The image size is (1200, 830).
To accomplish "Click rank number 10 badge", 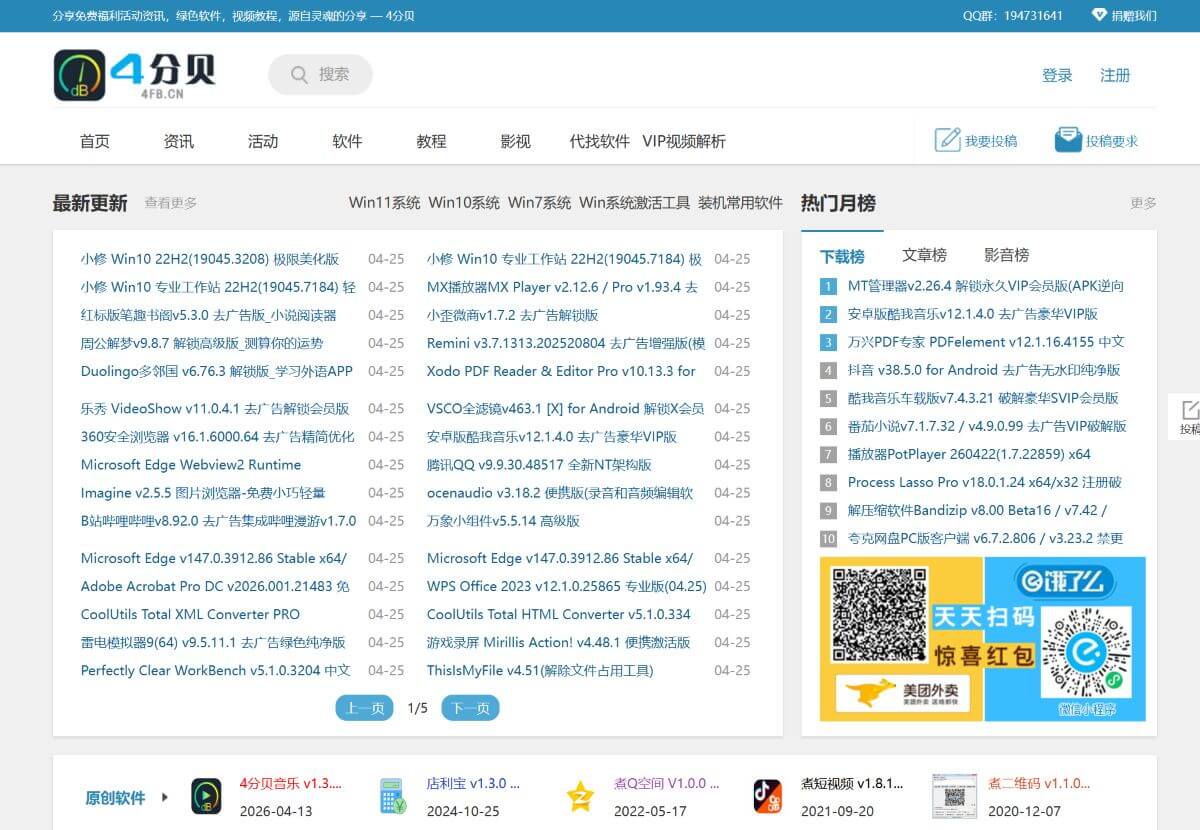I will (x=828, y=538).
